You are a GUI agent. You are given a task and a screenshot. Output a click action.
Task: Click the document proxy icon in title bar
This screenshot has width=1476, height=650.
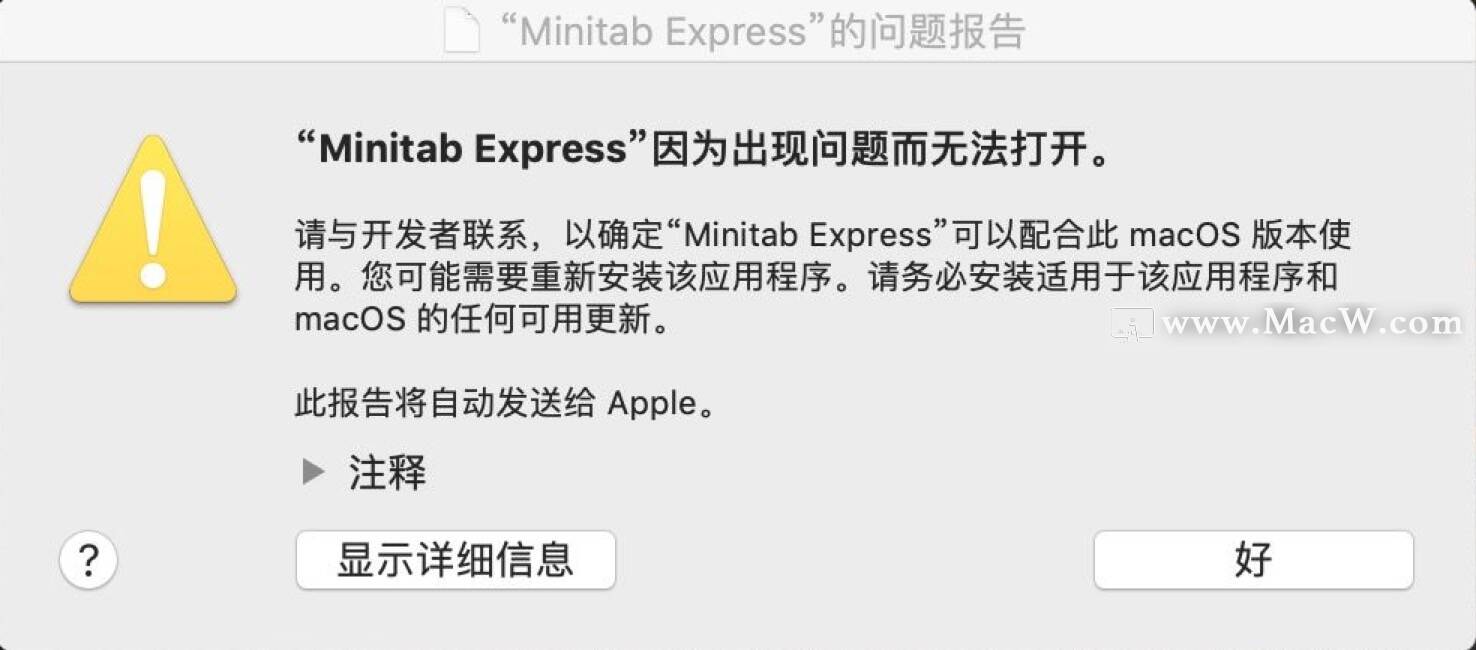(x=462, y=31)
